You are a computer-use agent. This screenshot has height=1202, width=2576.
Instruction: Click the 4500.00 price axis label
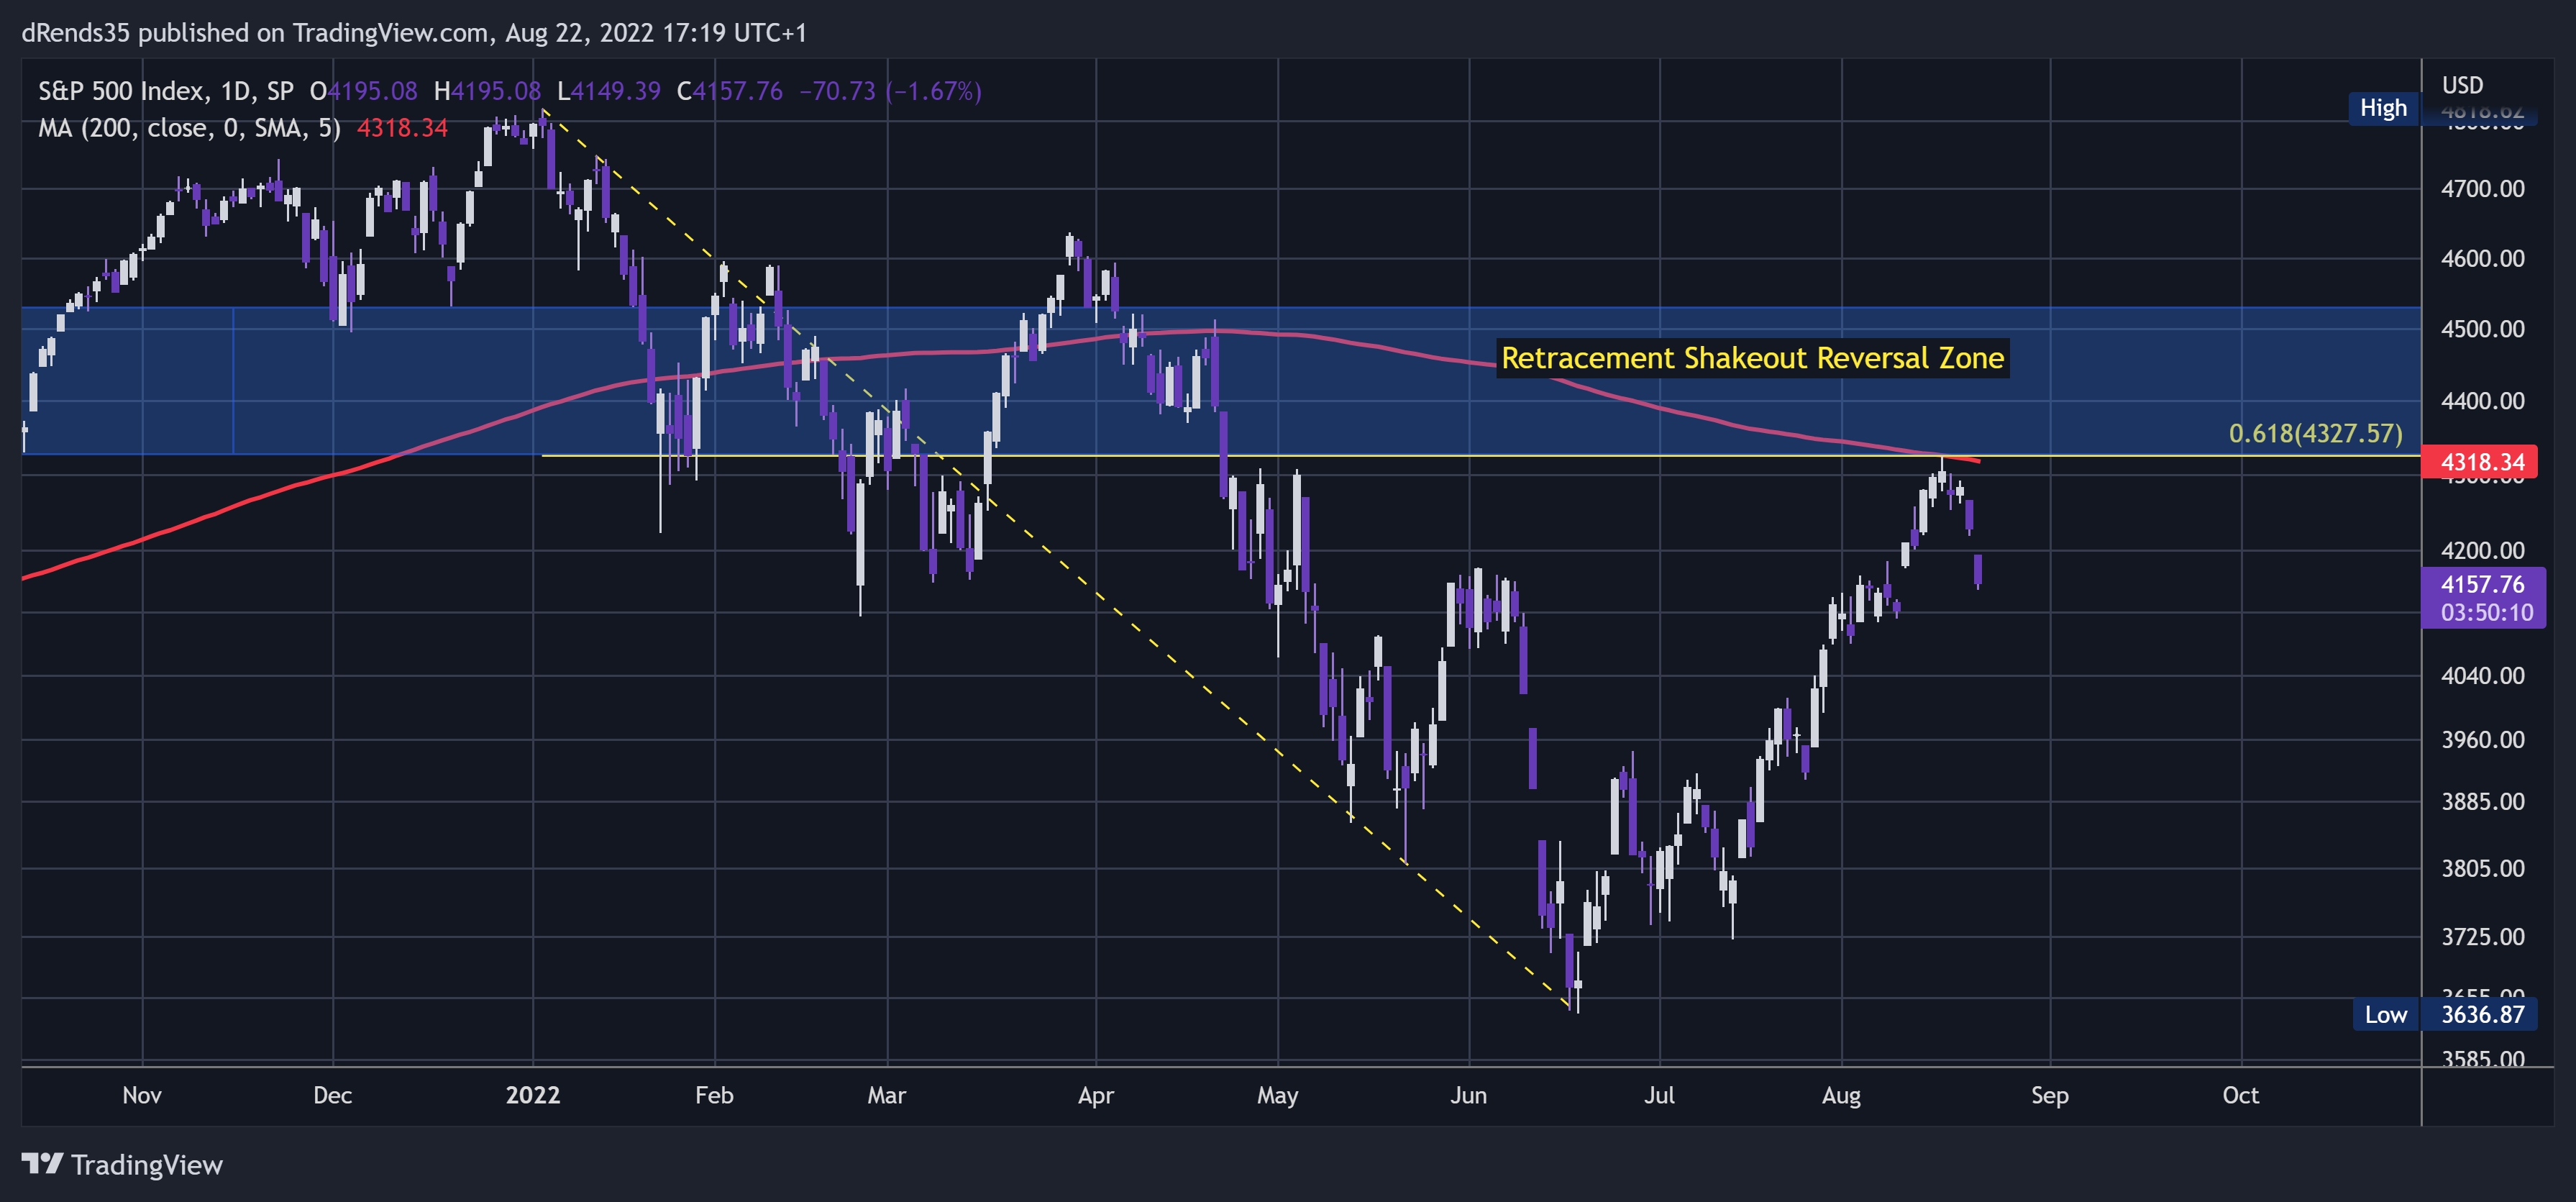[2482, 330]
